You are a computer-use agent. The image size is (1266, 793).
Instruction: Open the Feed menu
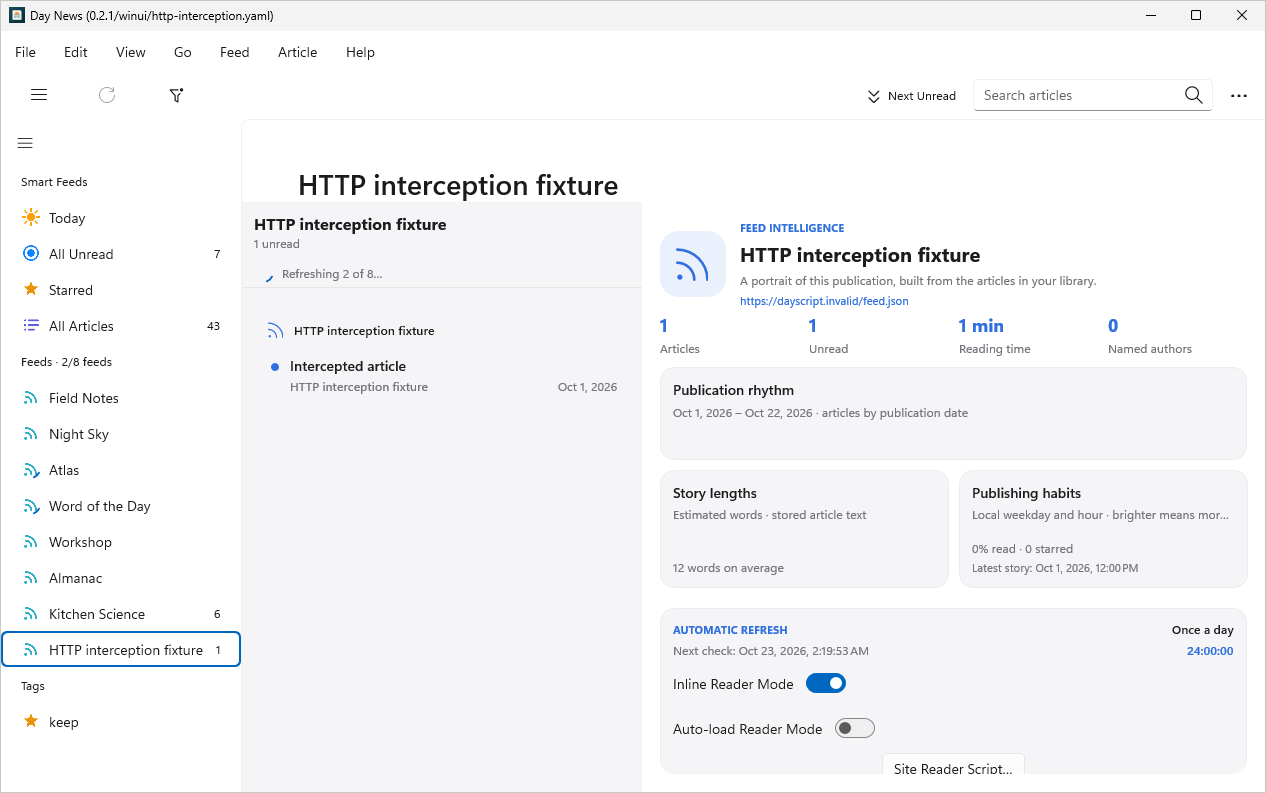coord(235,52)
